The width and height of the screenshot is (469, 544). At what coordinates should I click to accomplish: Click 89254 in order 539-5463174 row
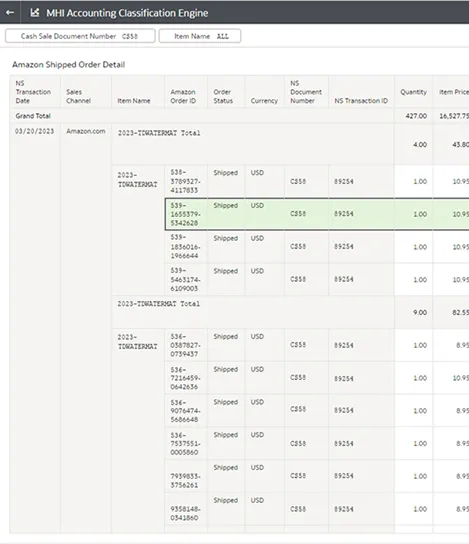pyautogui.click(x=344, y=280)
